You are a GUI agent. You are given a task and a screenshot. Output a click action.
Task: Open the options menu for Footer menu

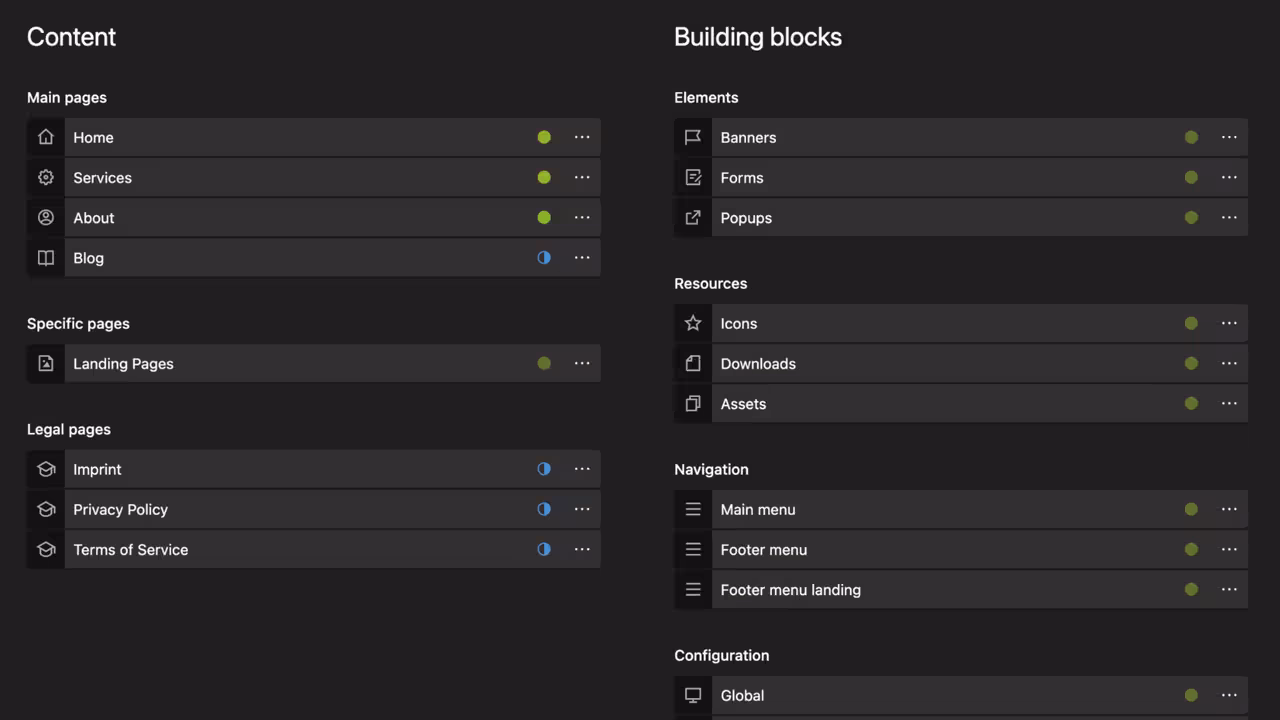(1229, 549)
